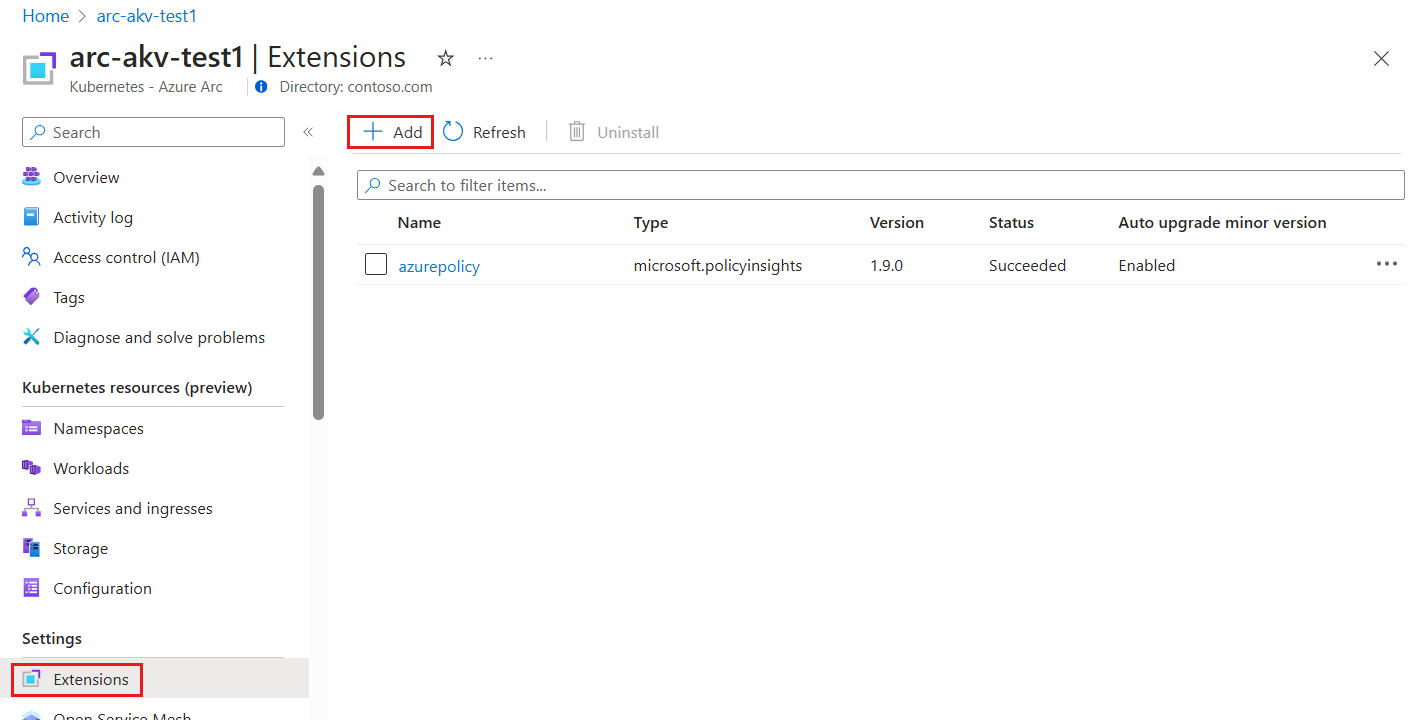Viewport: 1415px width, 720px height.
Task: Open the azurepolicy extension link
Action: pos(439,266)
